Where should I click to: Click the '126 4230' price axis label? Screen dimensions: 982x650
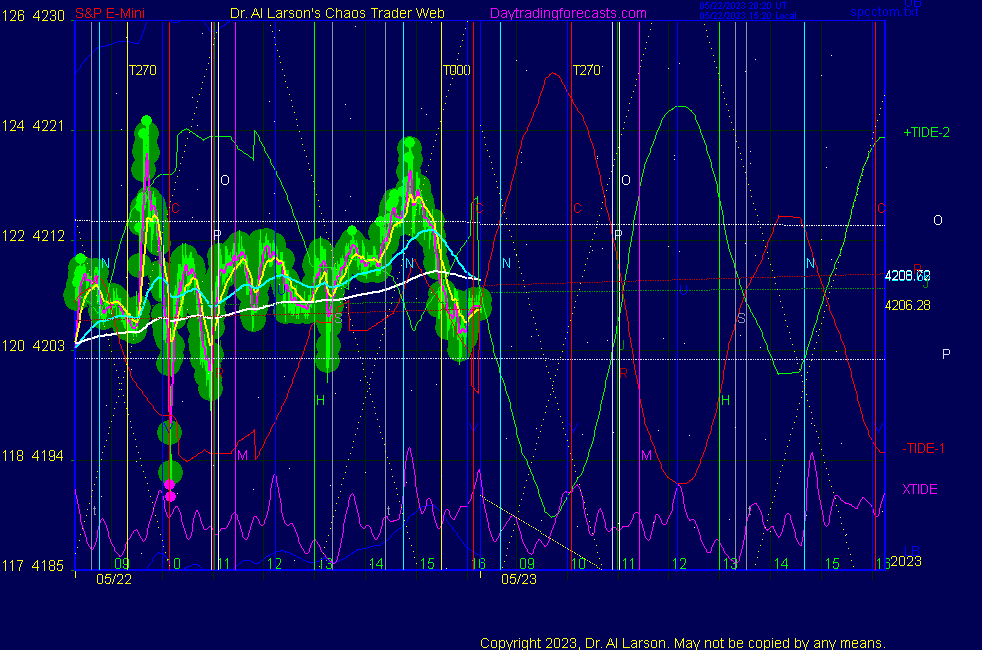click(x=33, y=16)
